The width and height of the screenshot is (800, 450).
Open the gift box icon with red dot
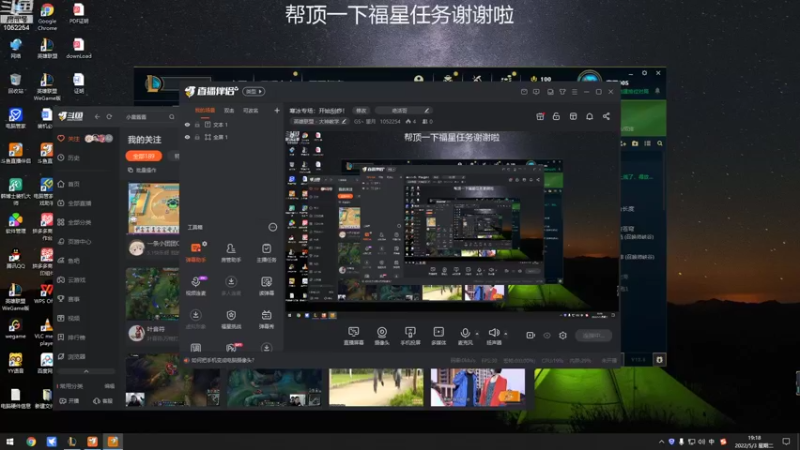[540, 116]
